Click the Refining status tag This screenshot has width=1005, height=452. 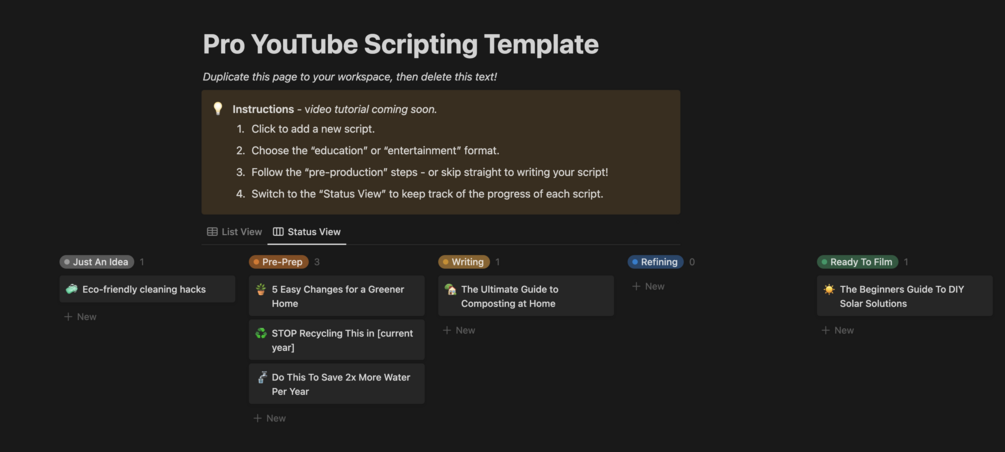click(656, 262)
